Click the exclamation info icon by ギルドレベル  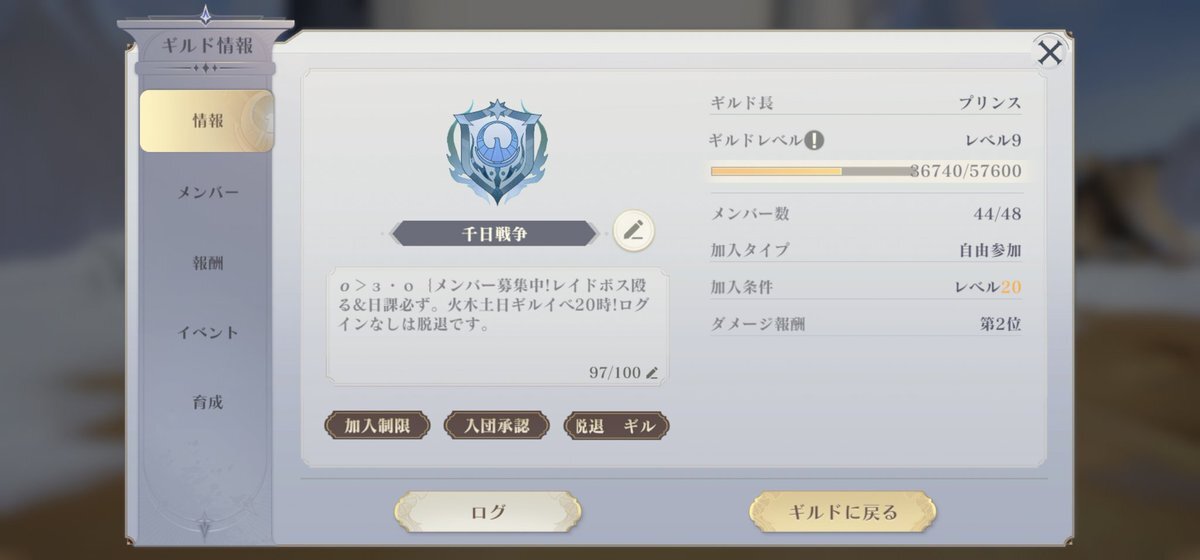pyautogui.click(x=814, y=140)
